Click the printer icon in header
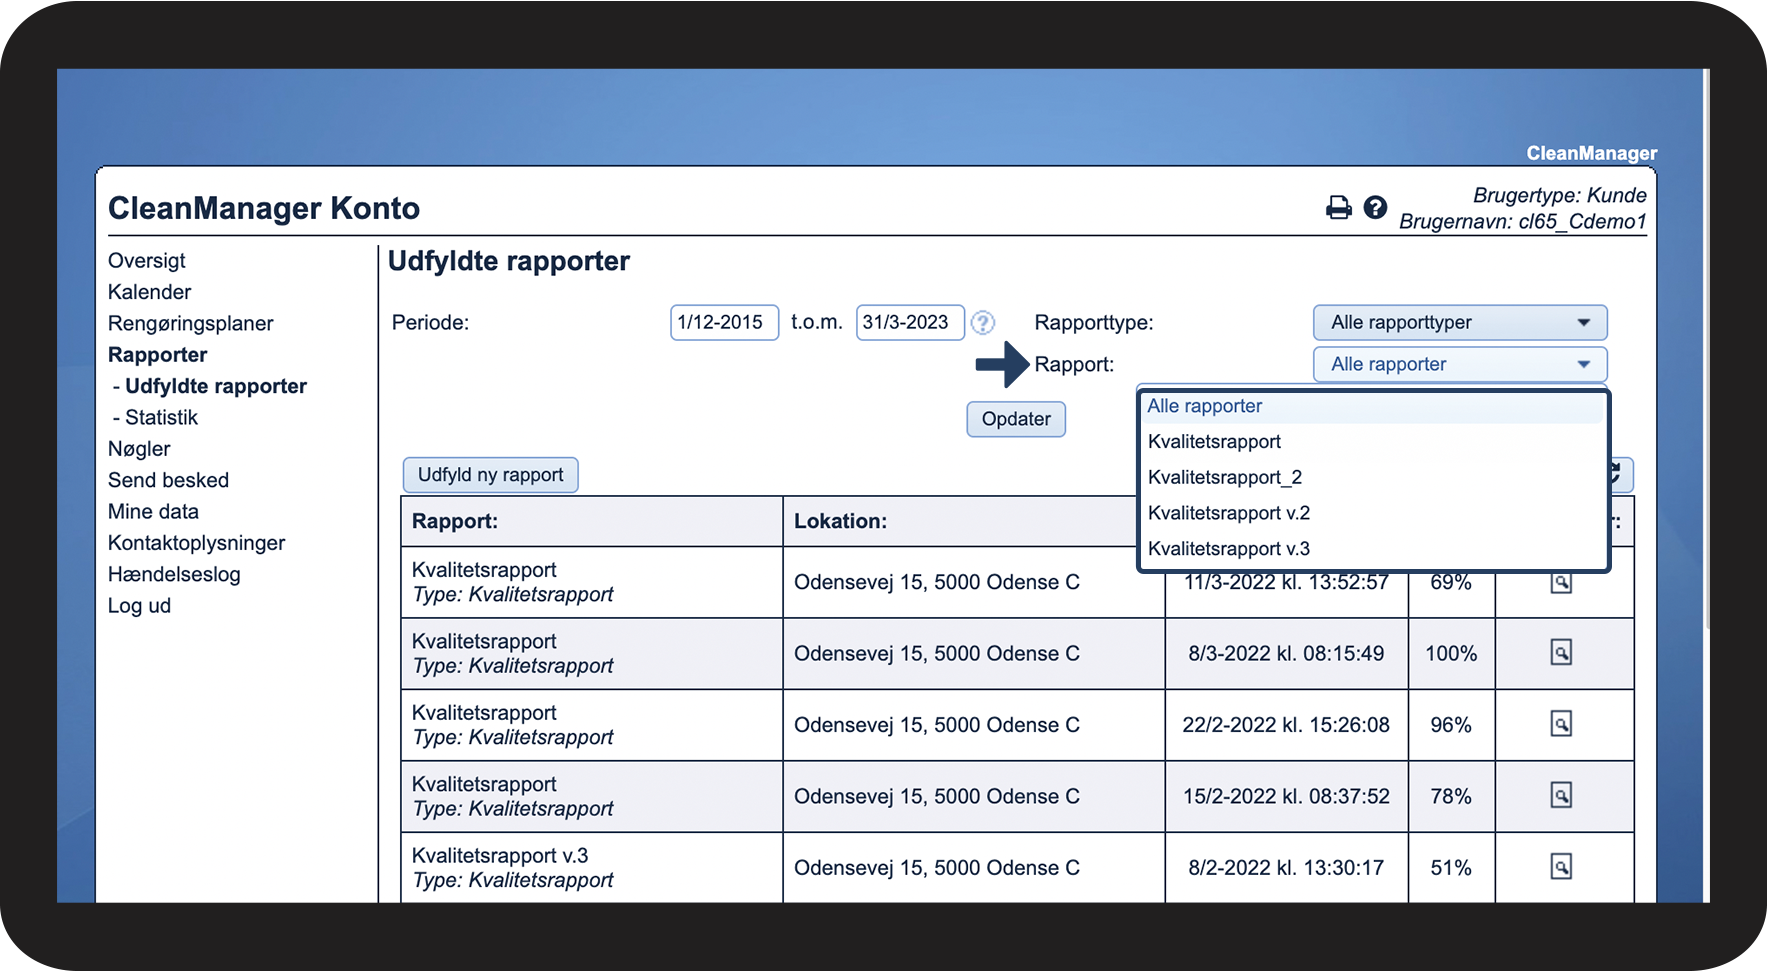This screenshot has width=1767, height=971. 1338,207
